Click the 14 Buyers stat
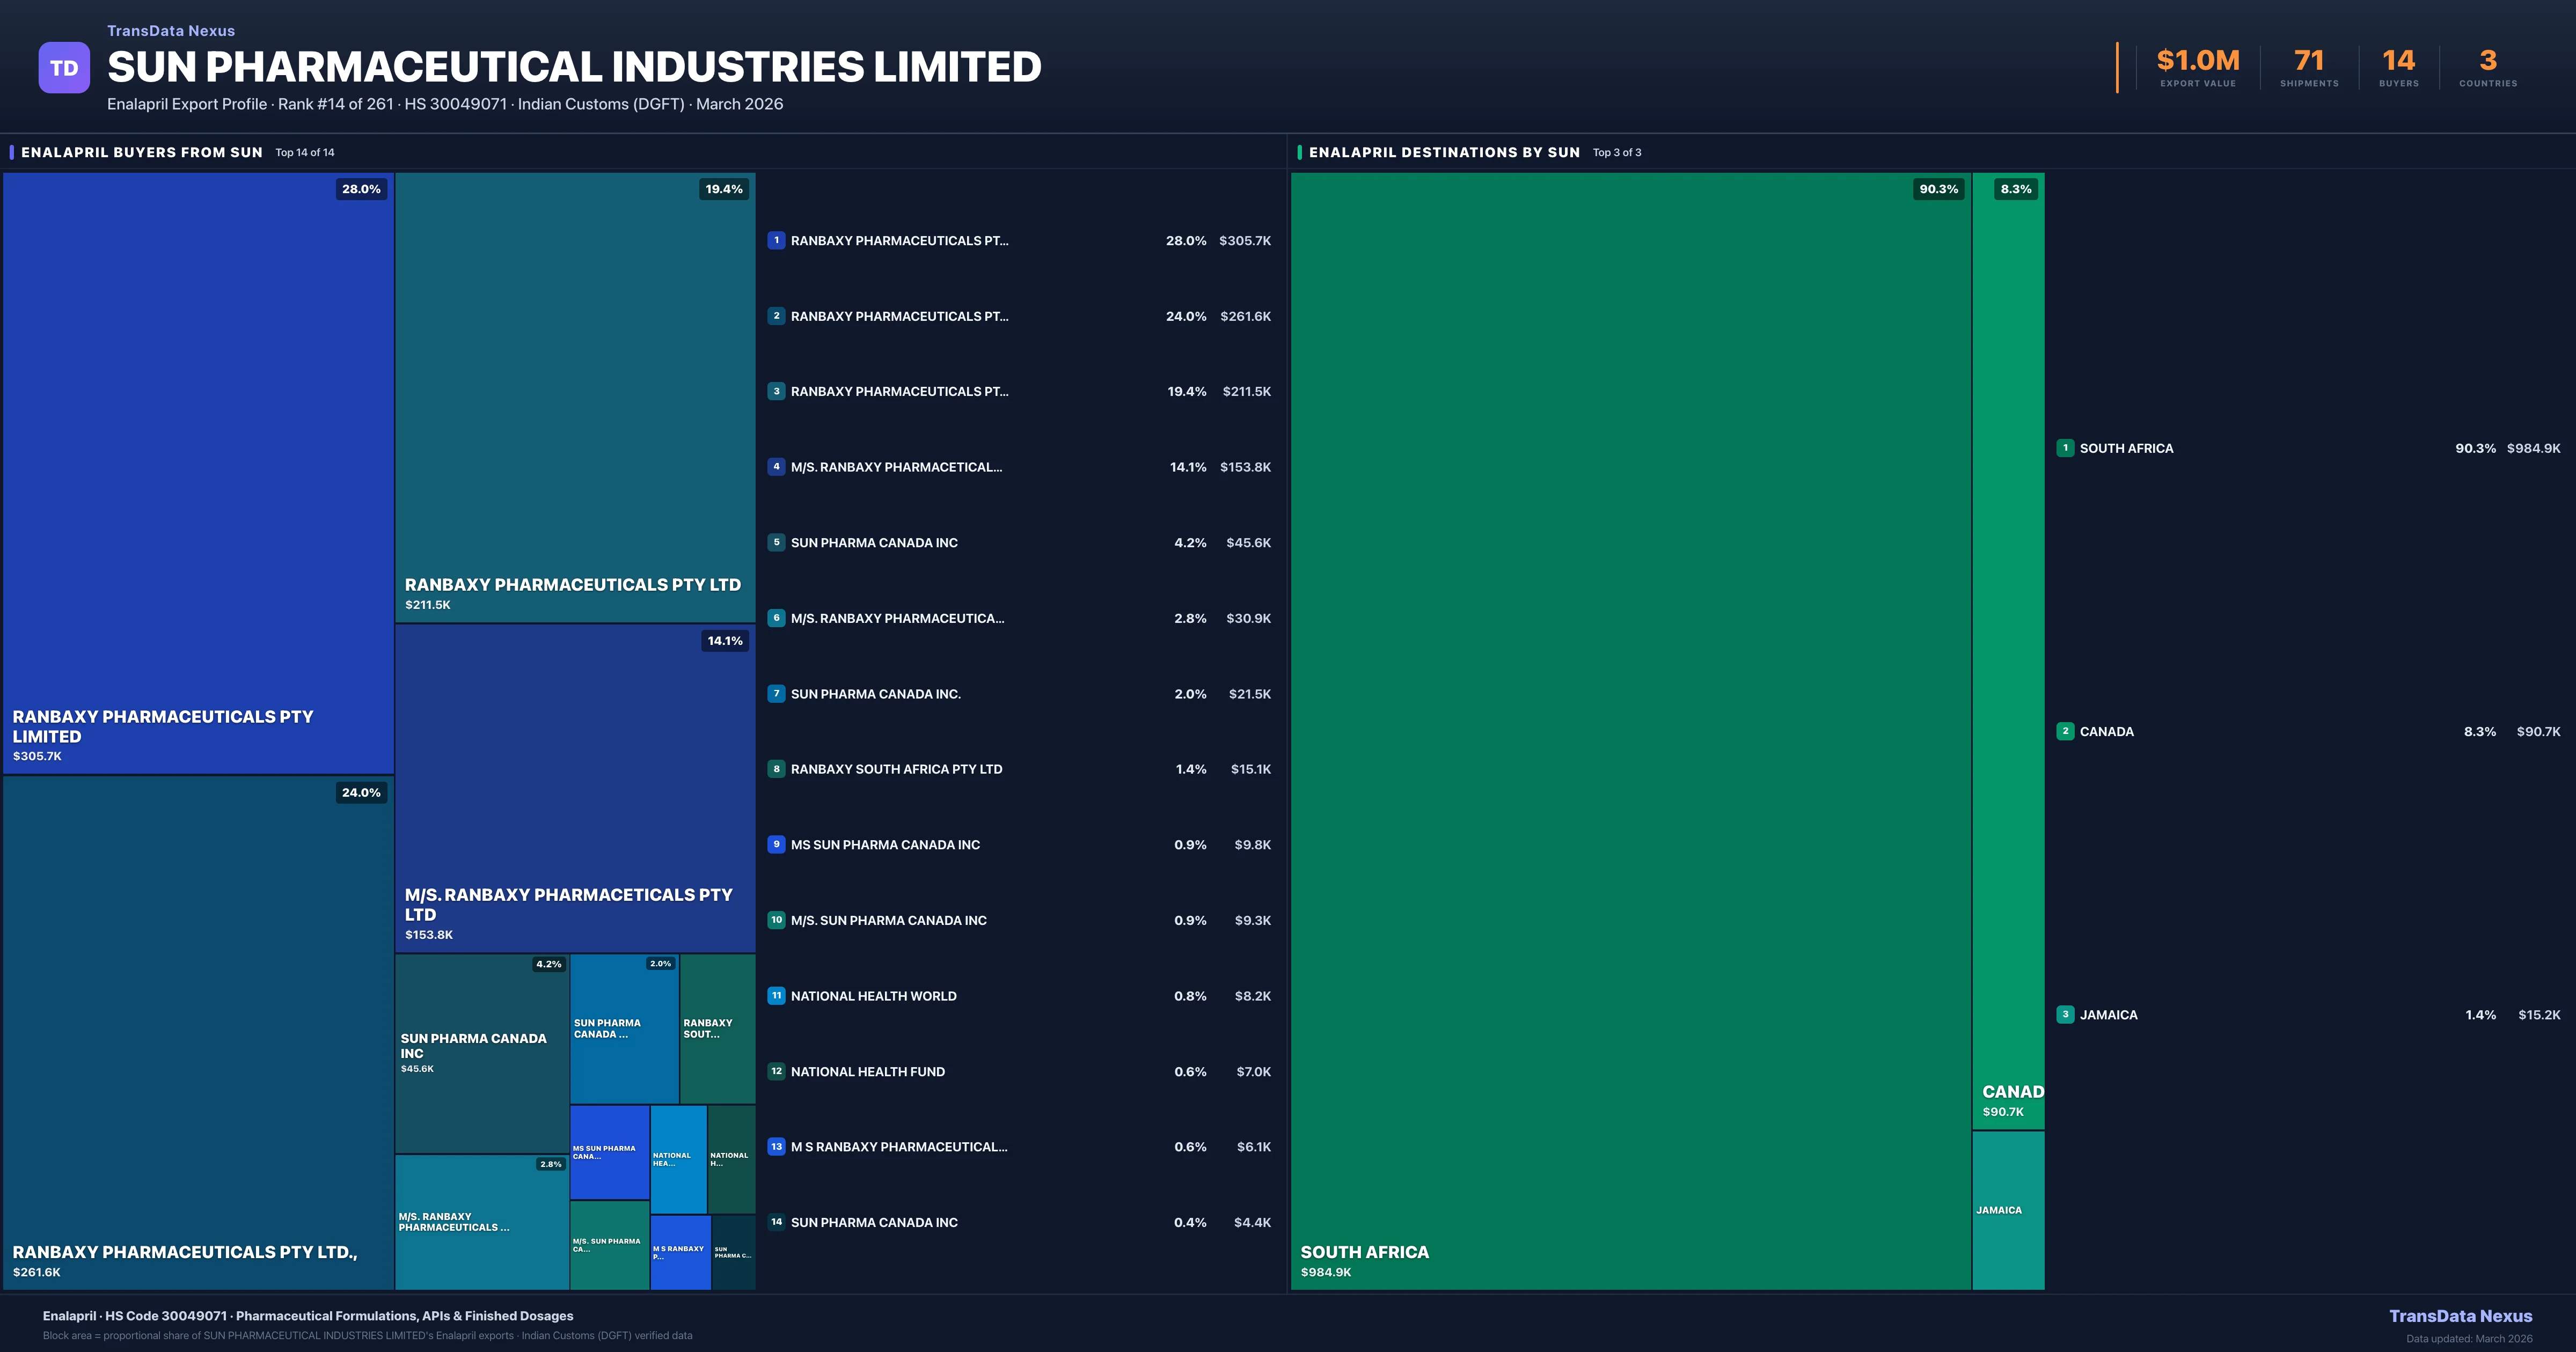The height and width of the screenshot is (1352, 2576). [2398, 68]
